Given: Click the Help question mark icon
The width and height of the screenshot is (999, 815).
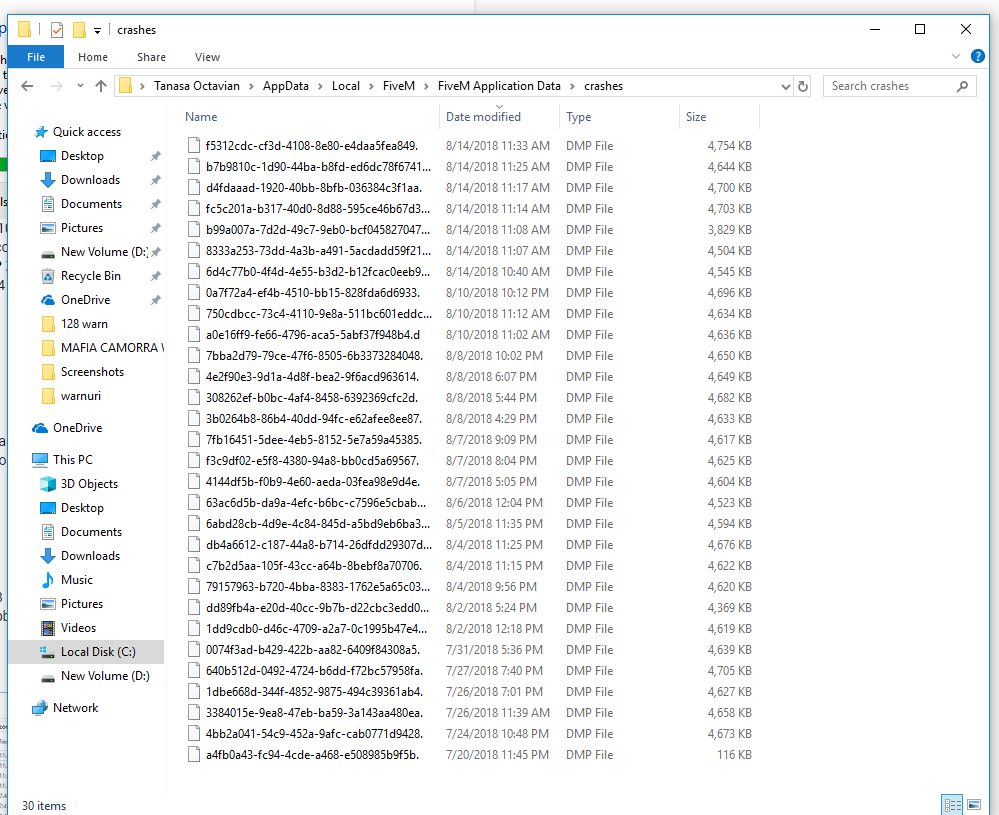Looking at the screenshot, I should click(977, 56).
